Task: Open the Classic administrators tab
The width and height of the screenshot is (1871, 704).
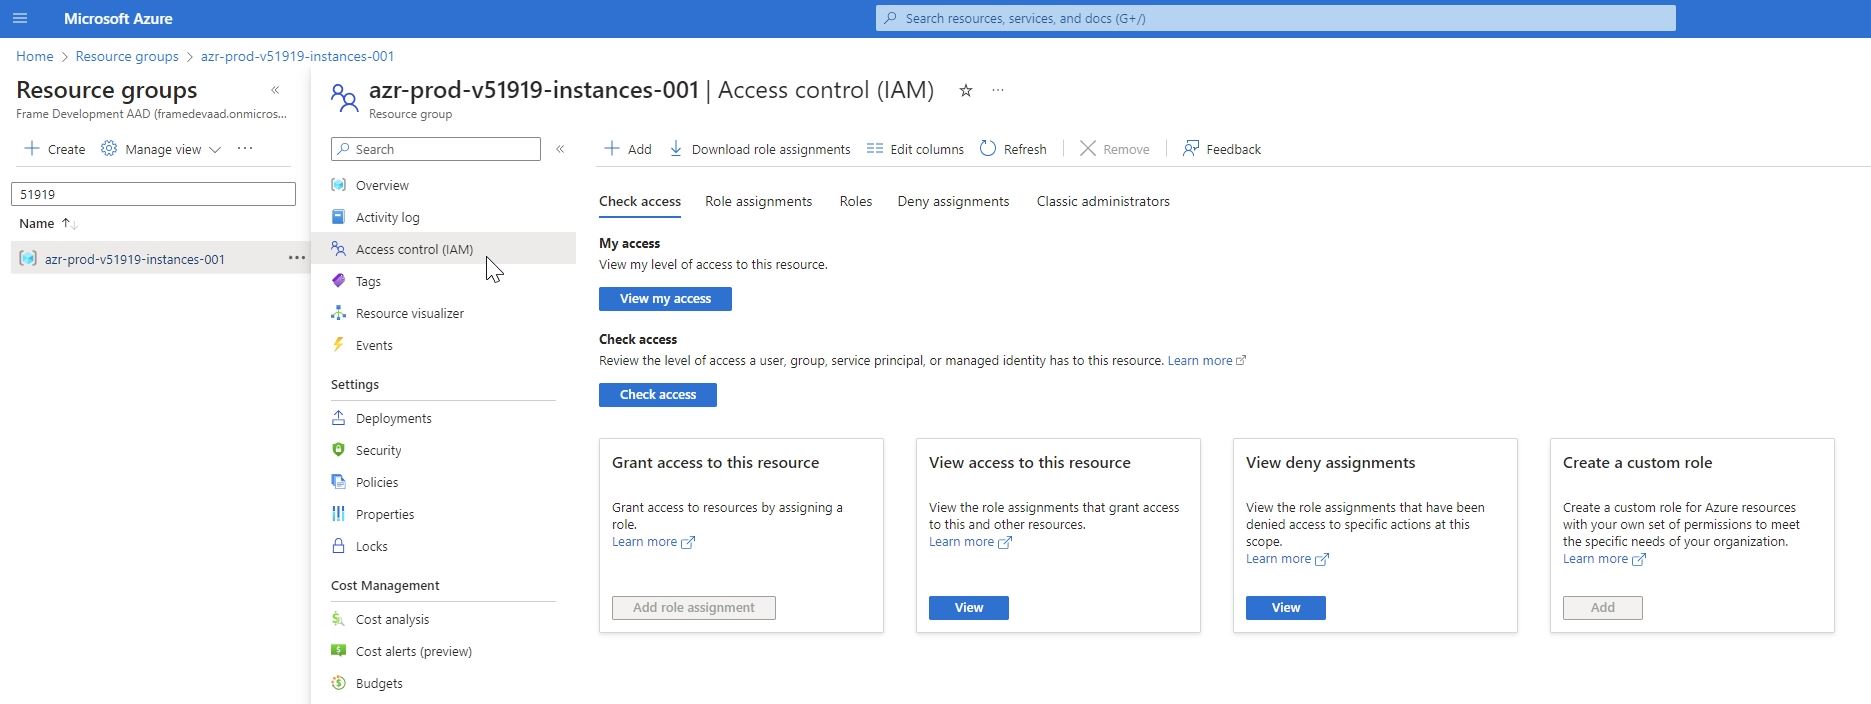Action: point(1103,201)
